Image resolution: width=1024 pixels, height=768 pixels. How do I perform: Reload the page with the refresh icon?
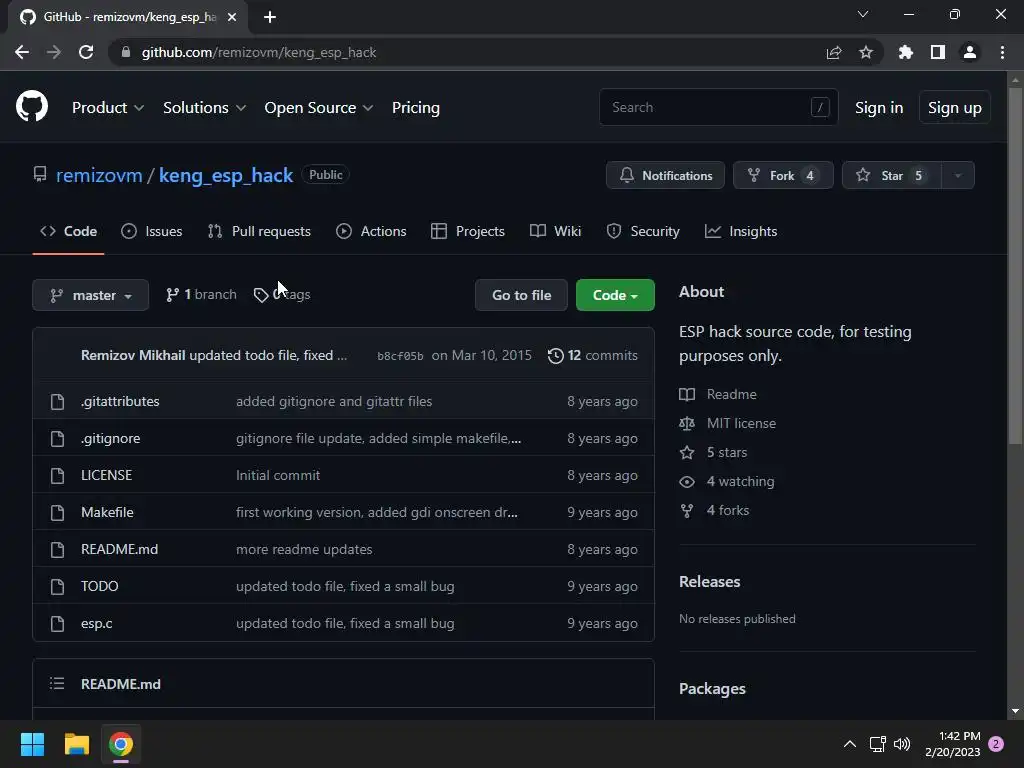pyautogui.click(x=86, y=52)
